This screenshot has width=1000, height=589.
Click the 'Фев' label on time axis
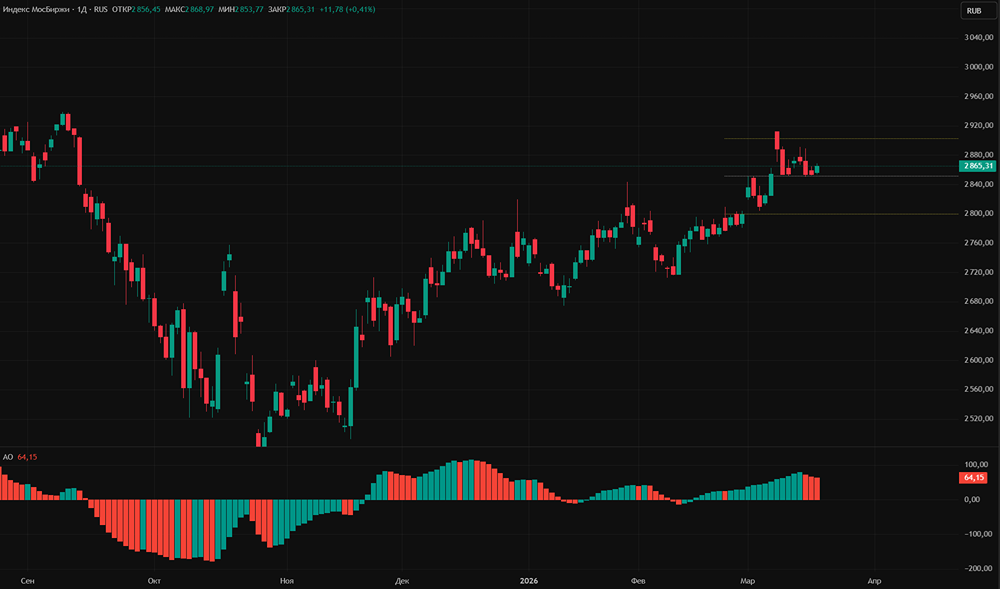coord(638,581)
